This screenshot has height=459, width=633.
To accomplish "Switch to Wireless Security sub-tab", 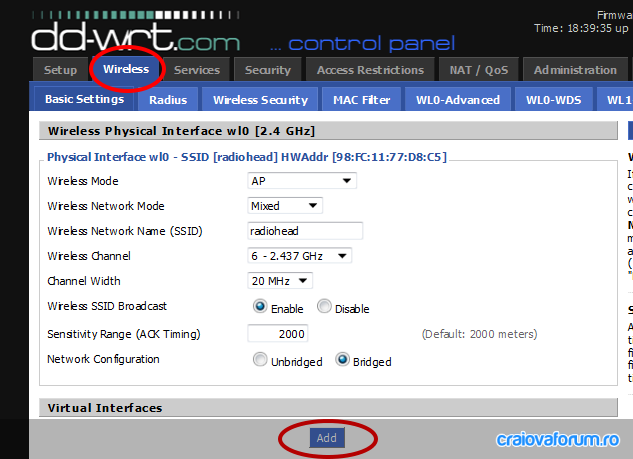I will 260,100.
